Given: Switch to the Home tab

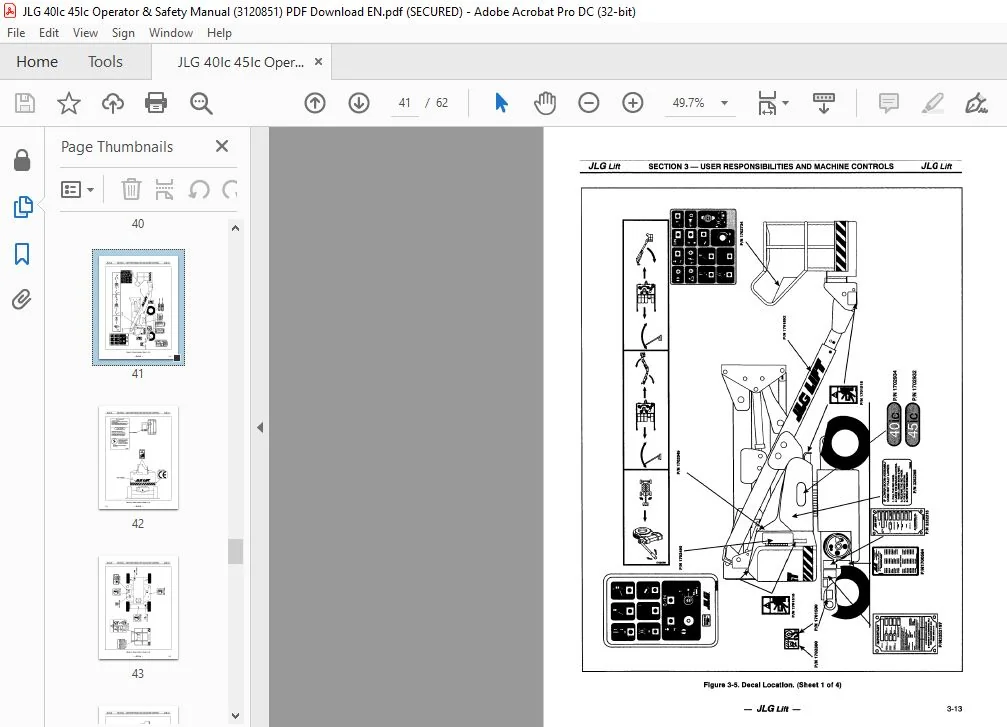Looking at the screenshot, I should [37, 62].
